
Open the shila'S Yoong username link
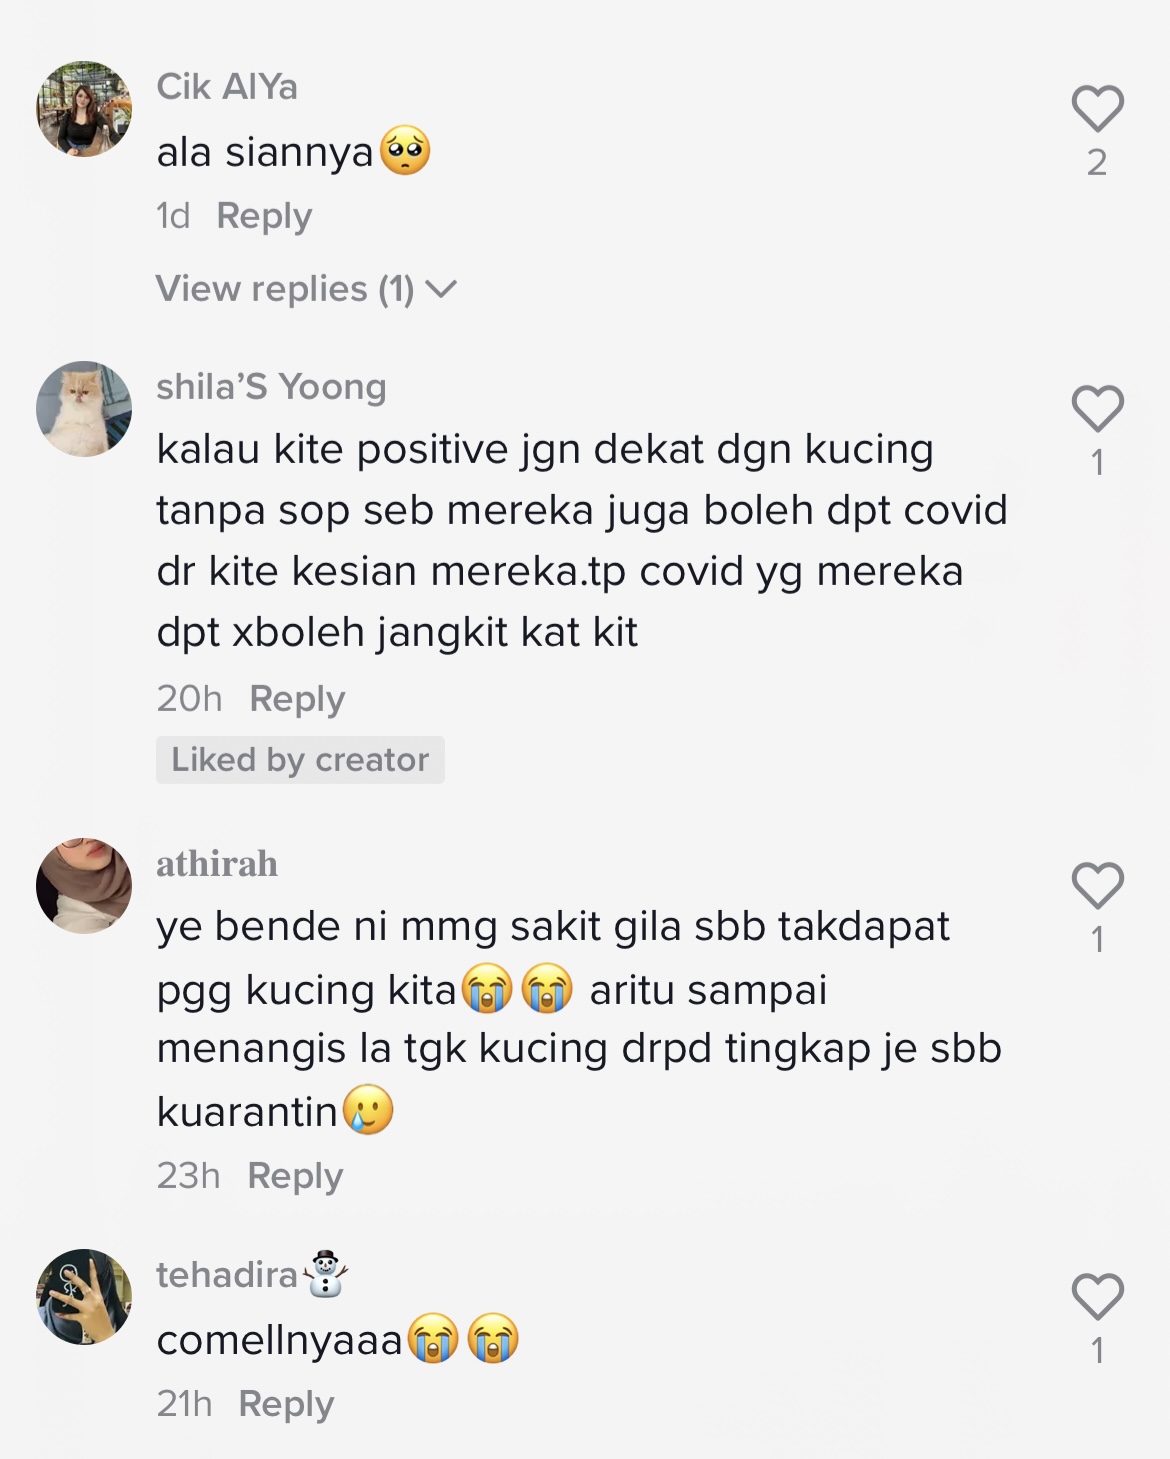point(271,387)
